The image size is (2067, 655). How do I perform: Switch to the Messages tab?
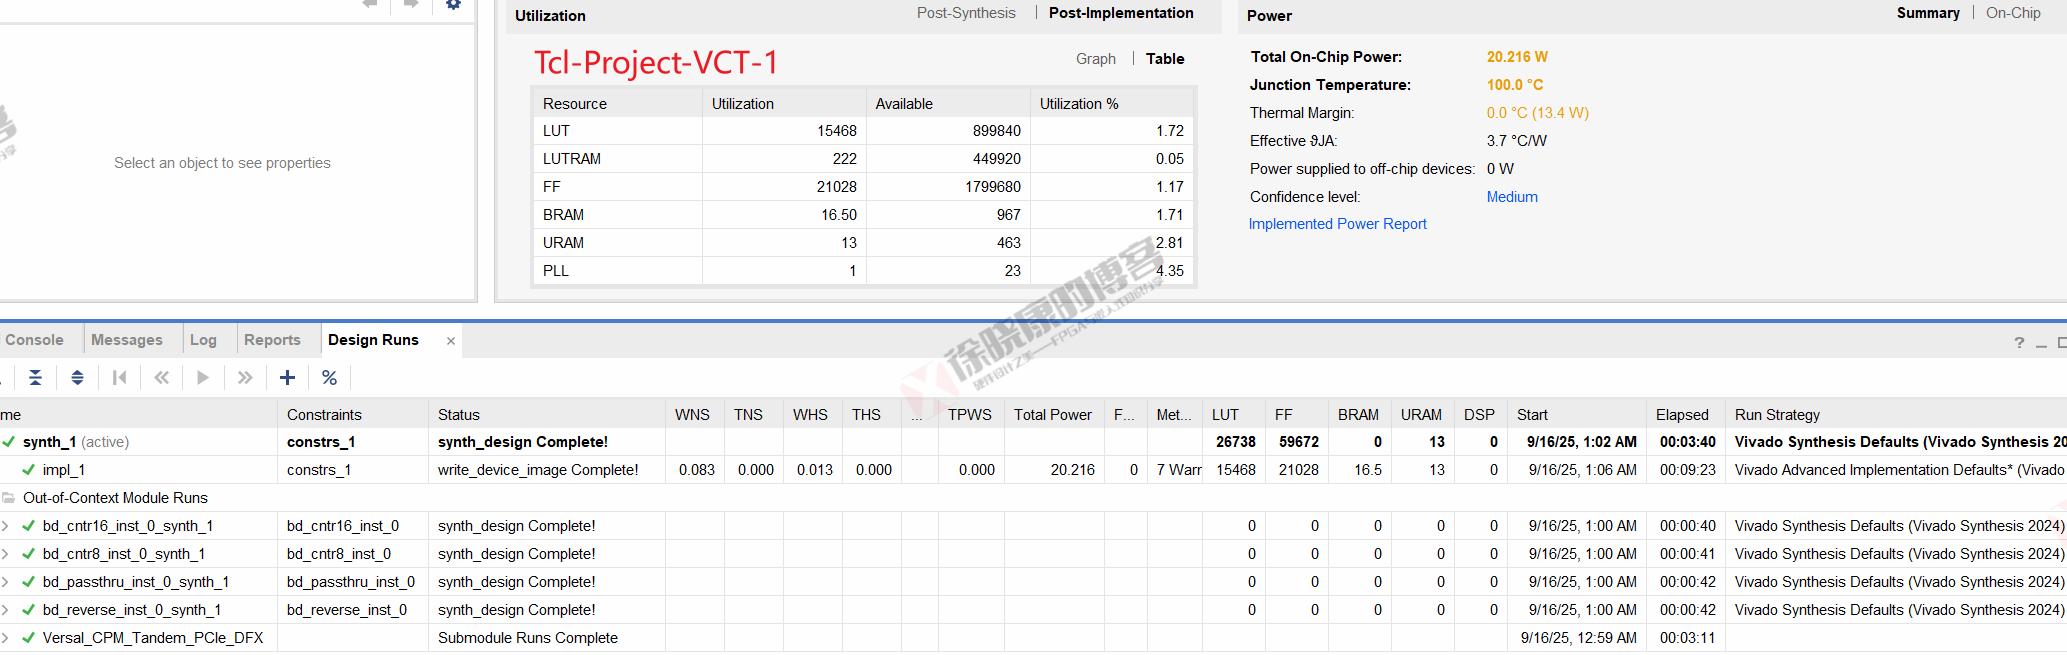pyautogui.click(x=127, y=340)
